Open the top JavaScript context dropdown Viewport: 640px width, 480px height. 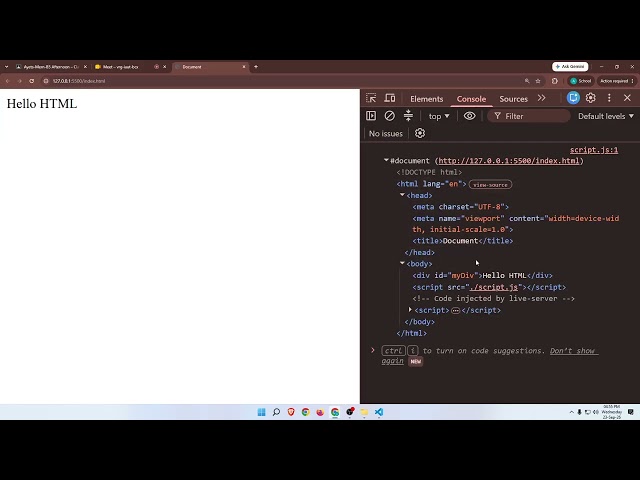tap(439, 116)
